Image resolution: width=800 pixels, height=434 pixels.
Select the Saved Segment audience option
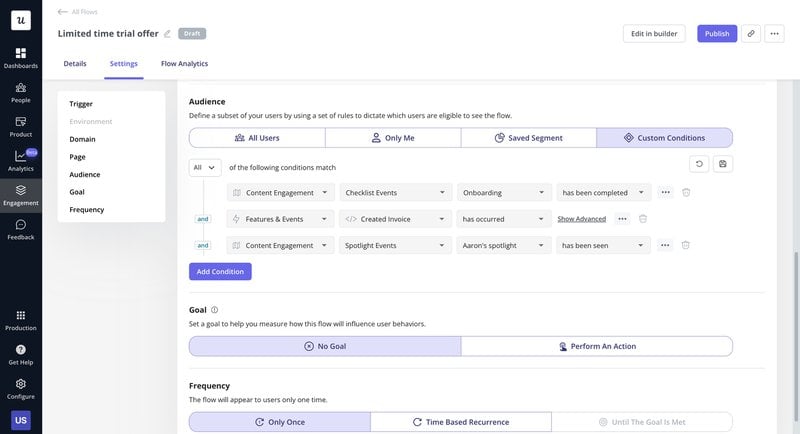[x=529, y=138]
